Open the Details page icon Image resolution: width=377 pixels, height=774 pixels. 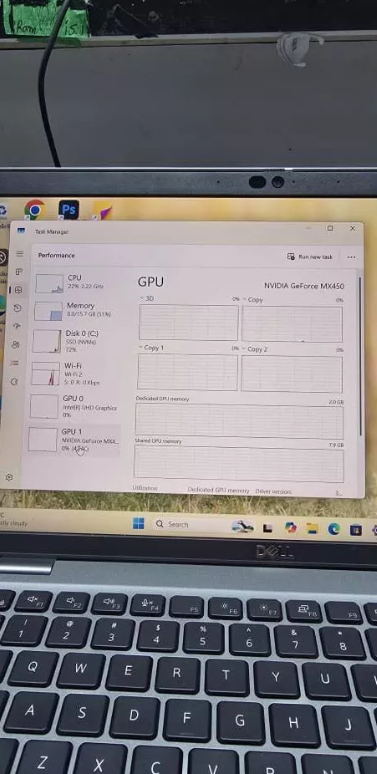(x=15, y=363)
